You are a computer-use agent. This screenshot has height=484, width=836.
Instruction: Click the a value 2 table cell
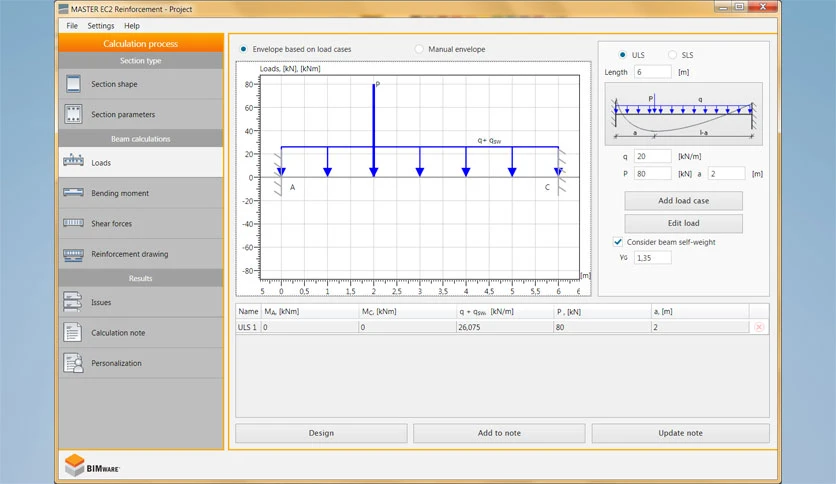pyautogui.click(x=700, y=327)
